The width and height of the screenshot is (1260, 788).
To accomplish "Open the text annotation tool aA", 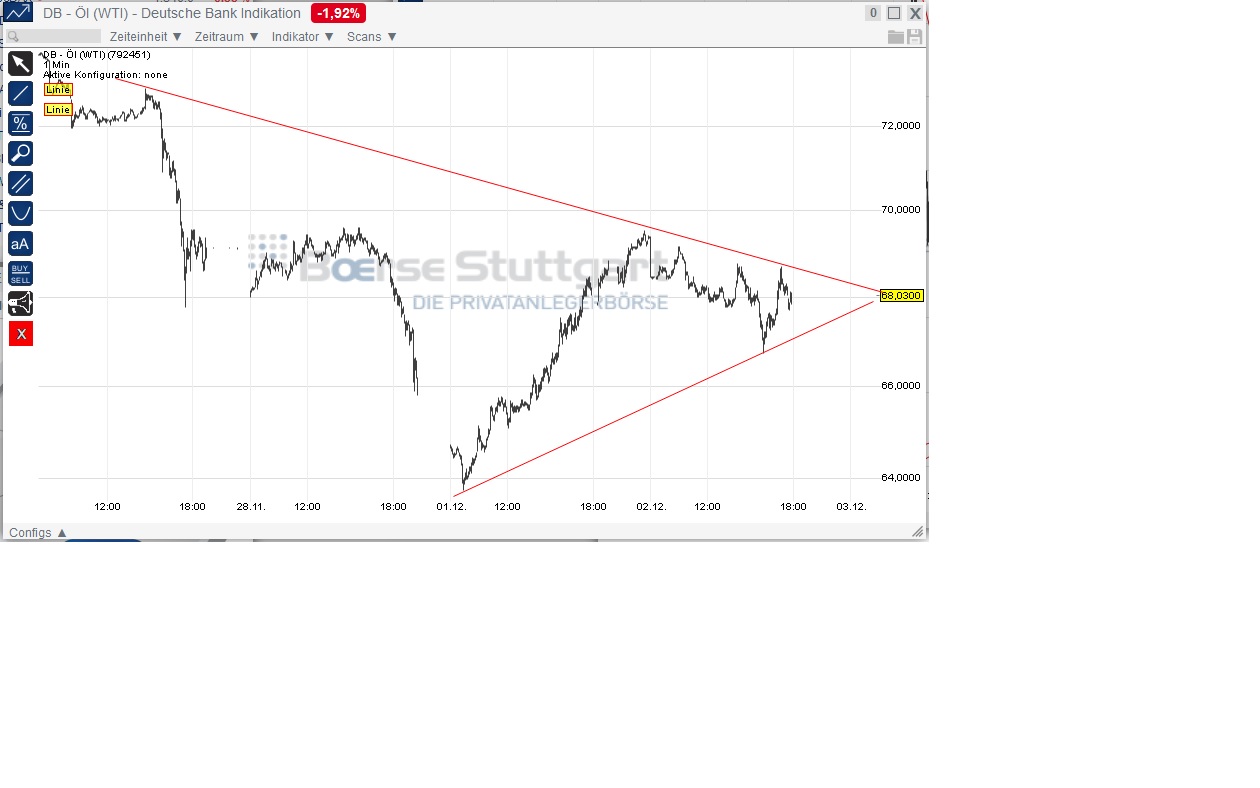I will [x=20, y=243].
